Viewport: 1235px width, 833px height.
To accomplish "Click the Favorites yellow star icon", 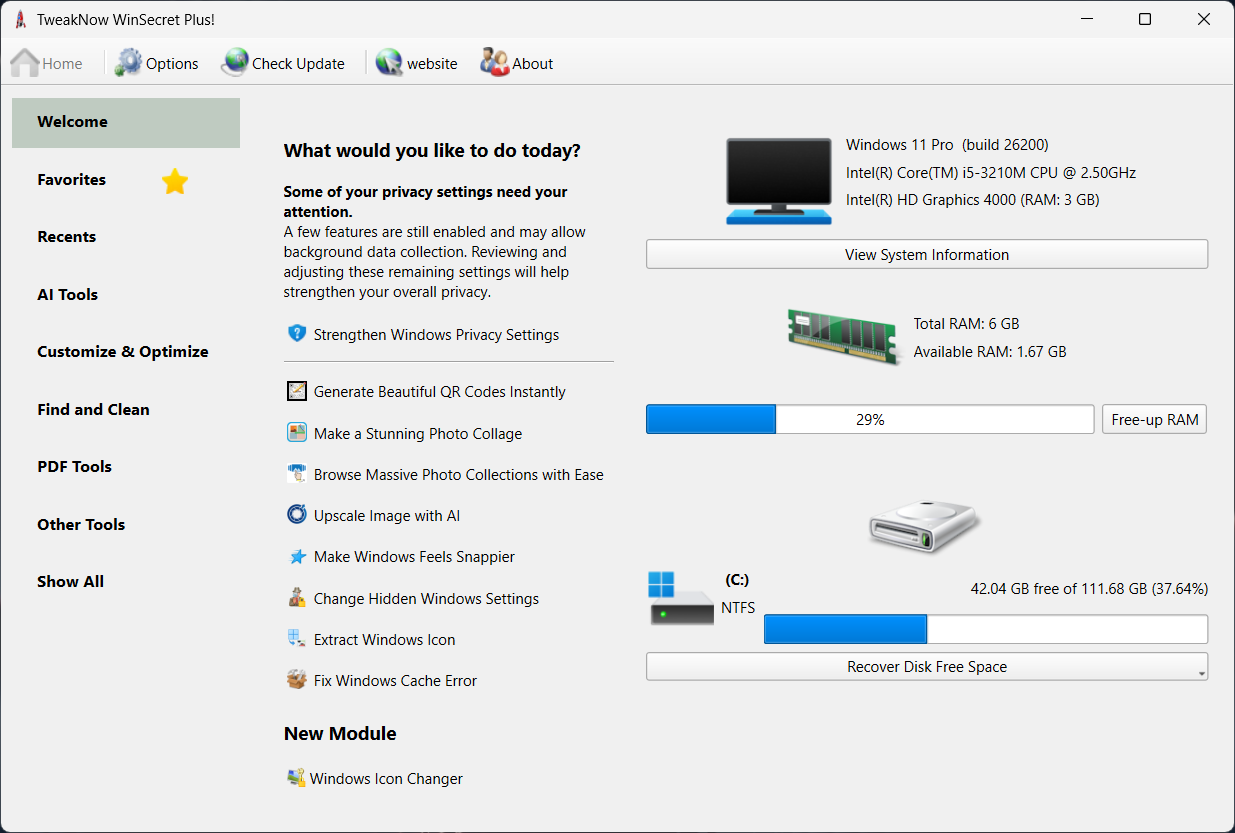I will pos(175,181).
